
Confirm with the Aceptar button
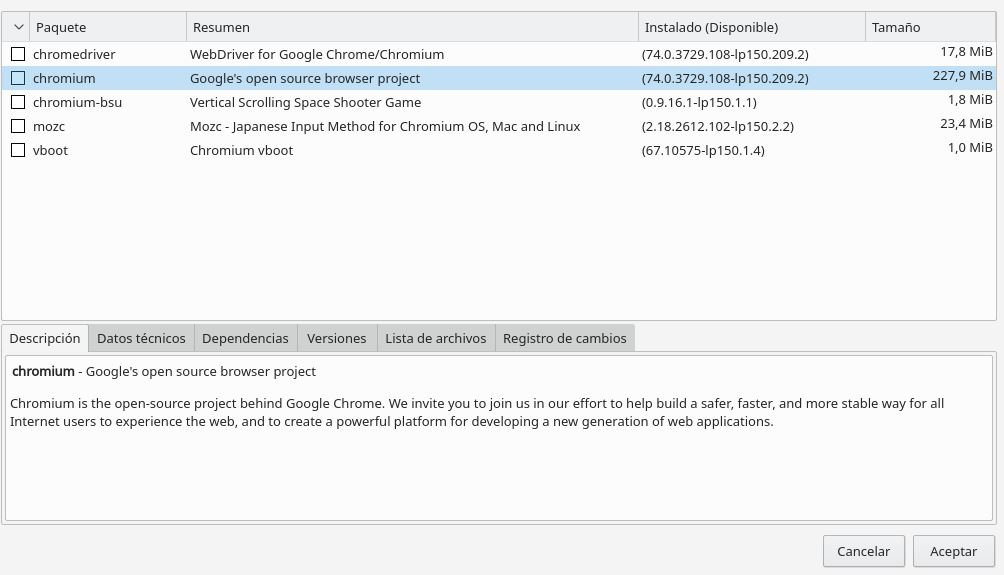click(x=953, y=551)
